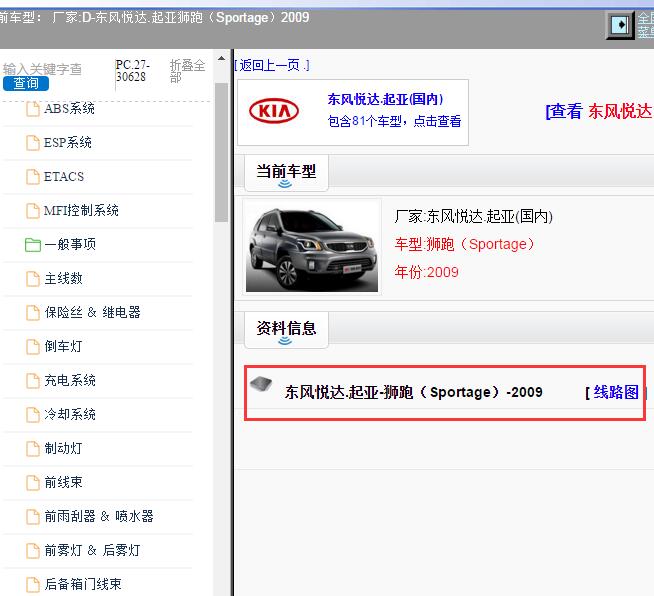Click the 主线数 document icon
654x596 pixels.
pos(33,279)
